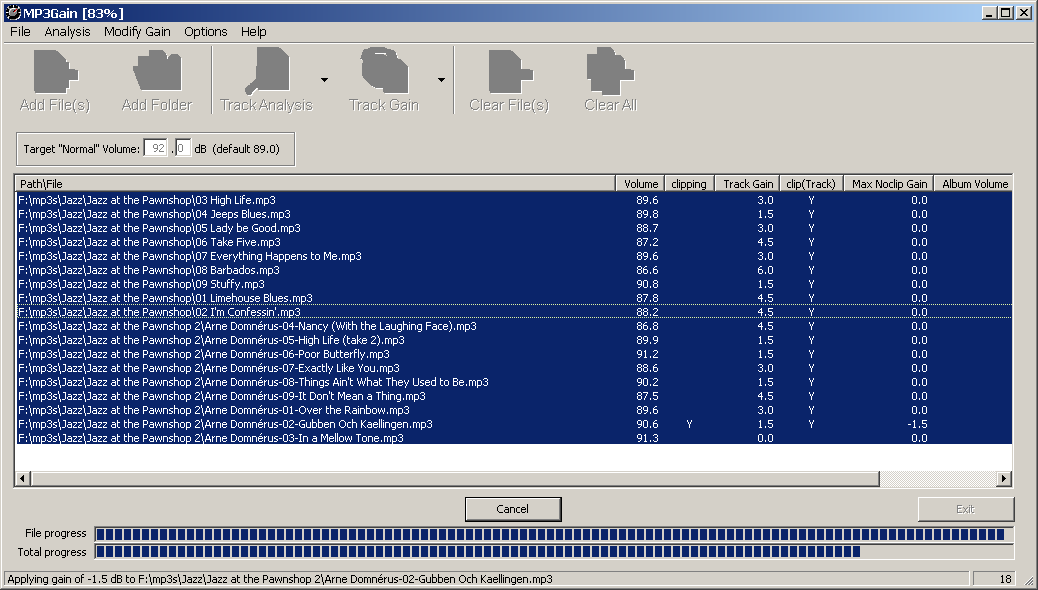This screenshot has height=590, width=1038.
Task: Select the row 06 Take Five.mp3
Action: click(514, 242)
